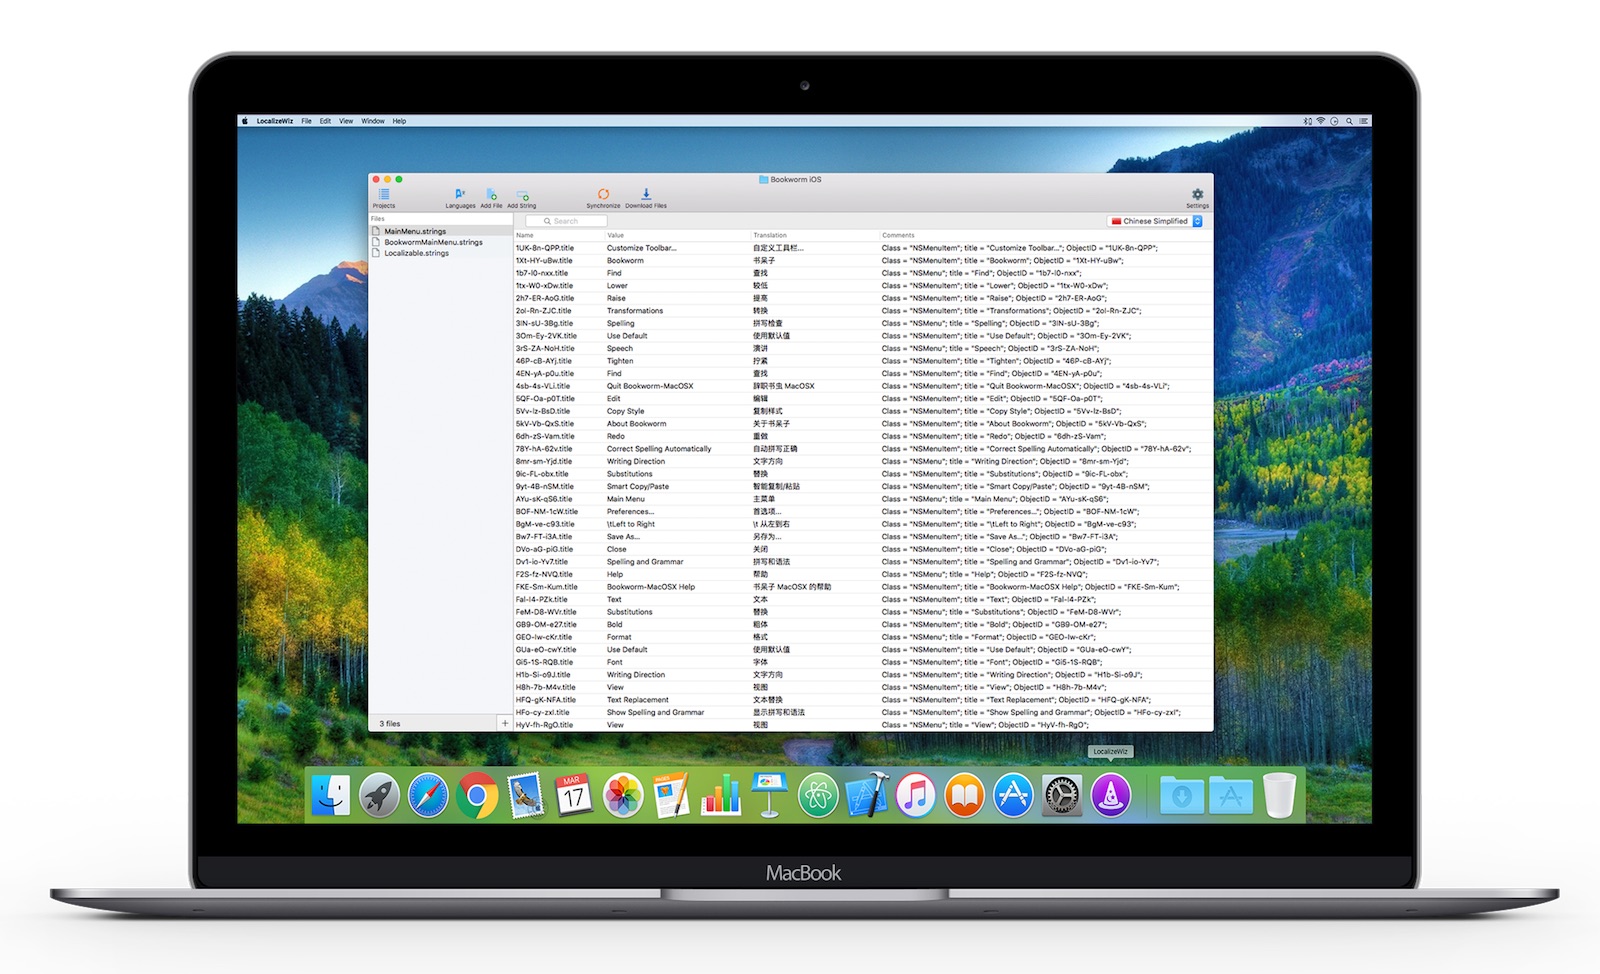This screenshot has height=974, width=1600.
Task: Open Xcode hammer icon in the Dock
Action: click(x=867, y=796)
